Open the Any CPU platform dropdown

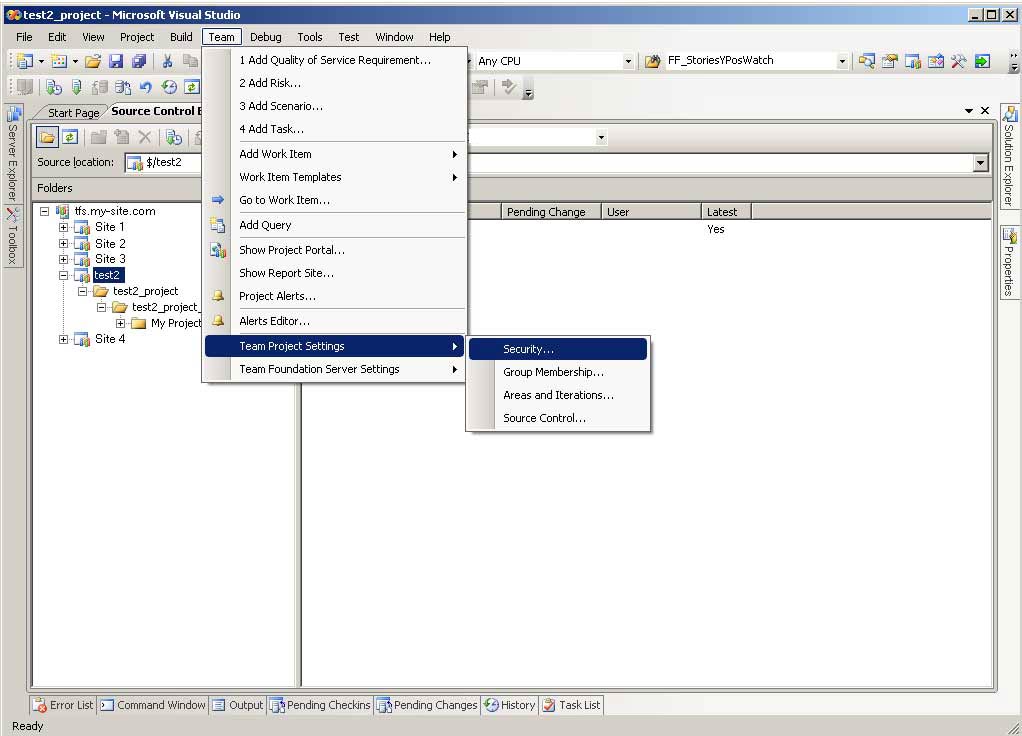pyautogui.click(x=628, y=61)
